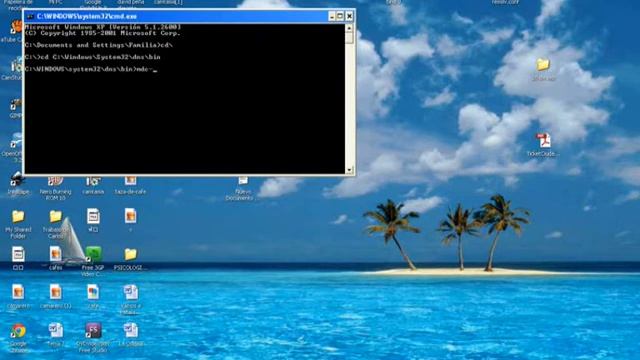Viewport: 640px width, 360px height.
Task: Launch the Free 3GP Video Converter shortcut
Action: tap(93, 261)
